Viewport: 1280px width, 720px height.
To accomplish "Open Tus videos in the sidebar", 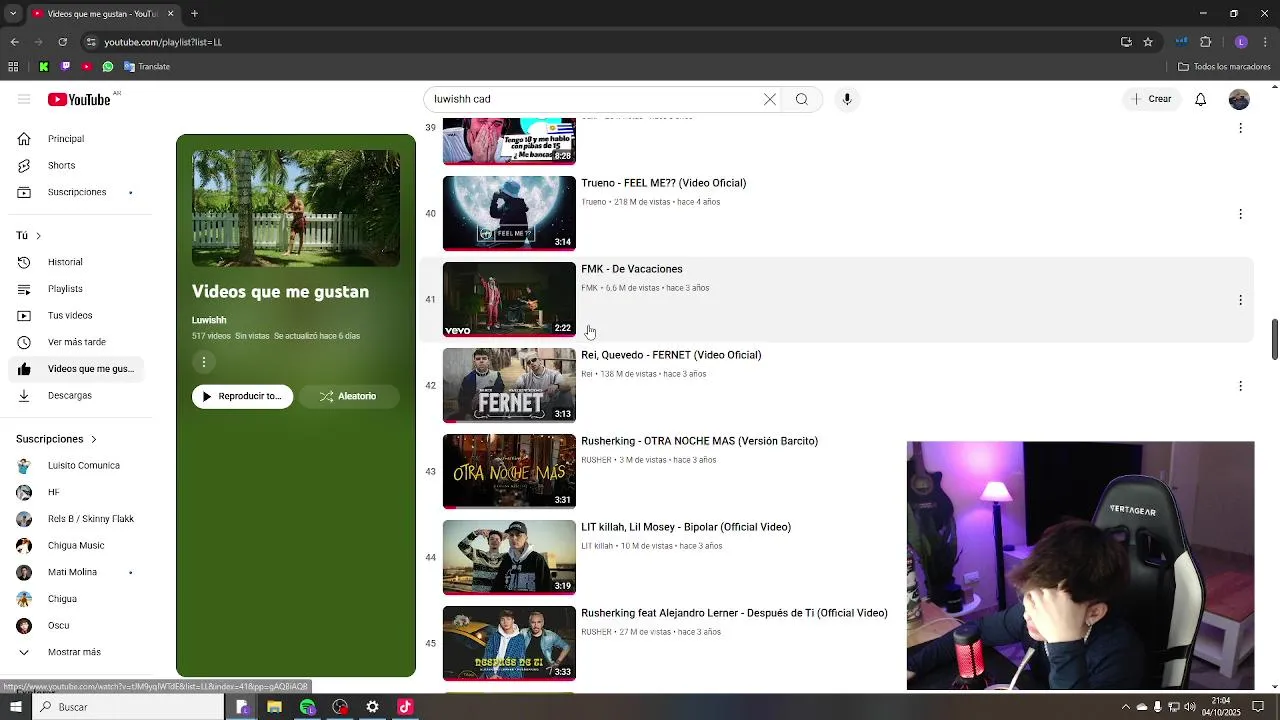I will [76, 315].
